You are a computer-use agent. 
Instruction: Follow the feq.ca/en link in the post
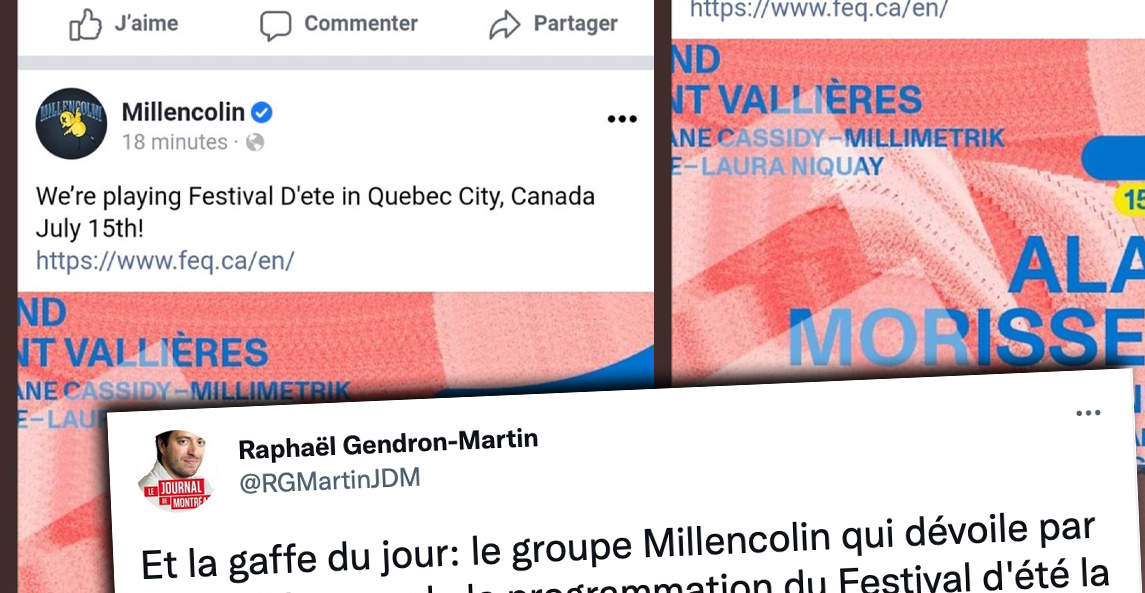[165, 261]
